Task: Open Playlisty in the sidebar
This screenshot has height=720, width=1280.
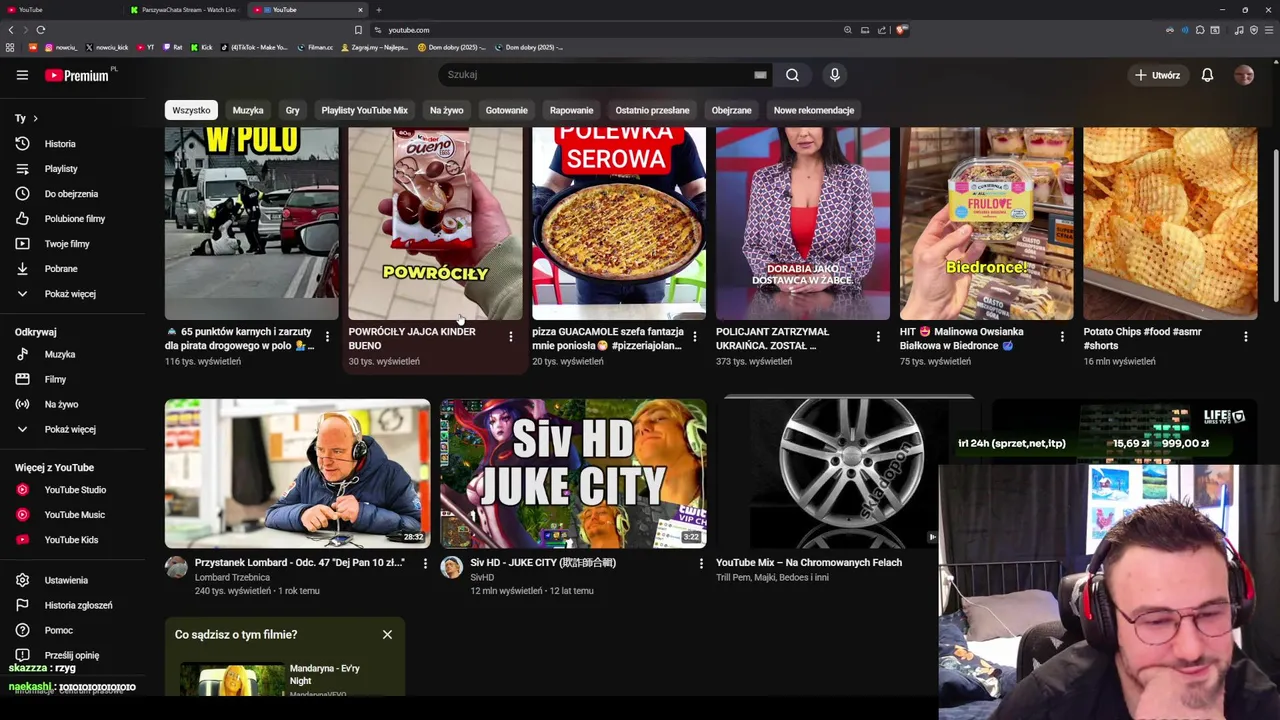Action: pos(60,169)
